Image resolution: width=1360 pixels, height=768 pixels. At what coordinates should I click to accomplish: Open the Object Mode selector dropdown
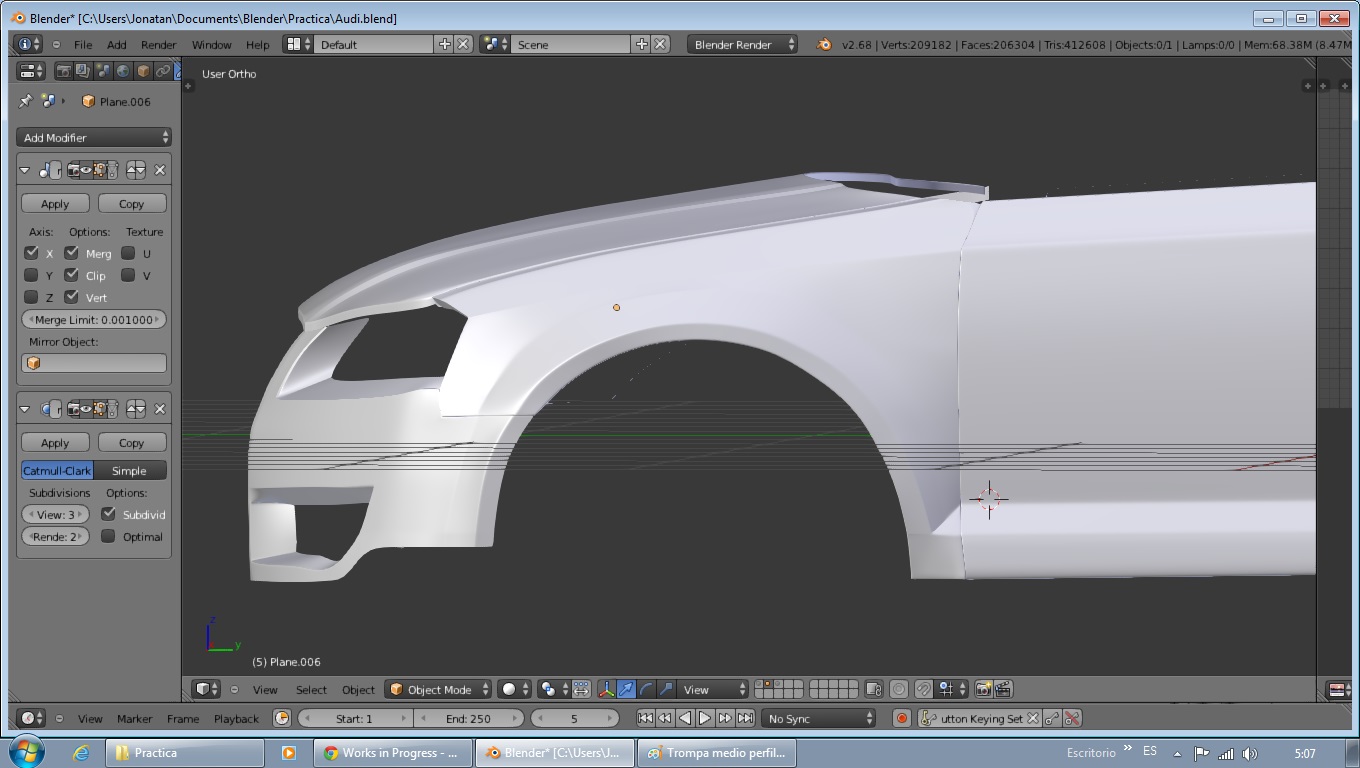(x=439, y=689)
